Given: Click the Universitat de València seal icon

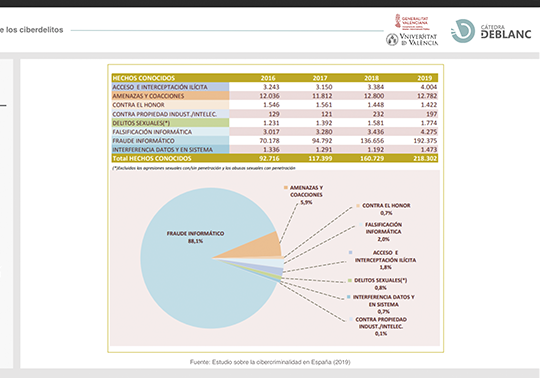Looking at the screenshot, I should [x=392, y=40].
